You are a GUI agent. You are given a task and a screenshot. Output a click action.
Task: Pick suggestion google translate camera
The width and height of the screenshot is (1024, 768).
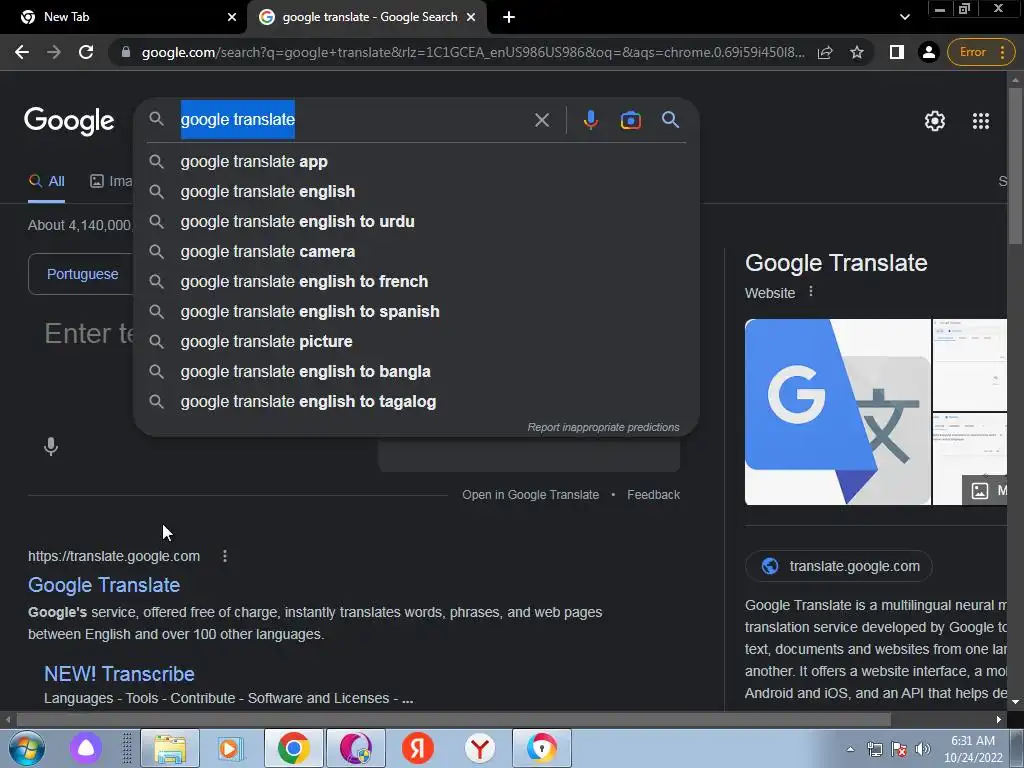point(417,251)
